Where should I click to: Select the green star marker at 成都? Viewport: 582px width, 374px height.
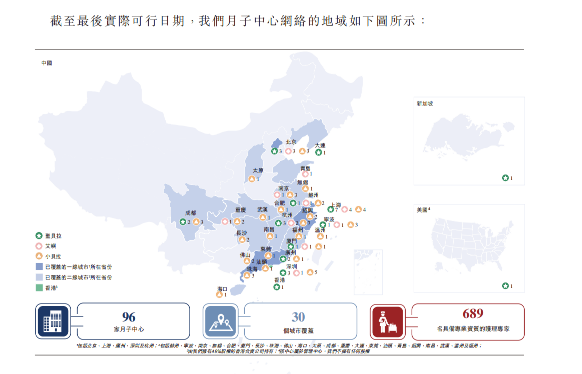183,222
